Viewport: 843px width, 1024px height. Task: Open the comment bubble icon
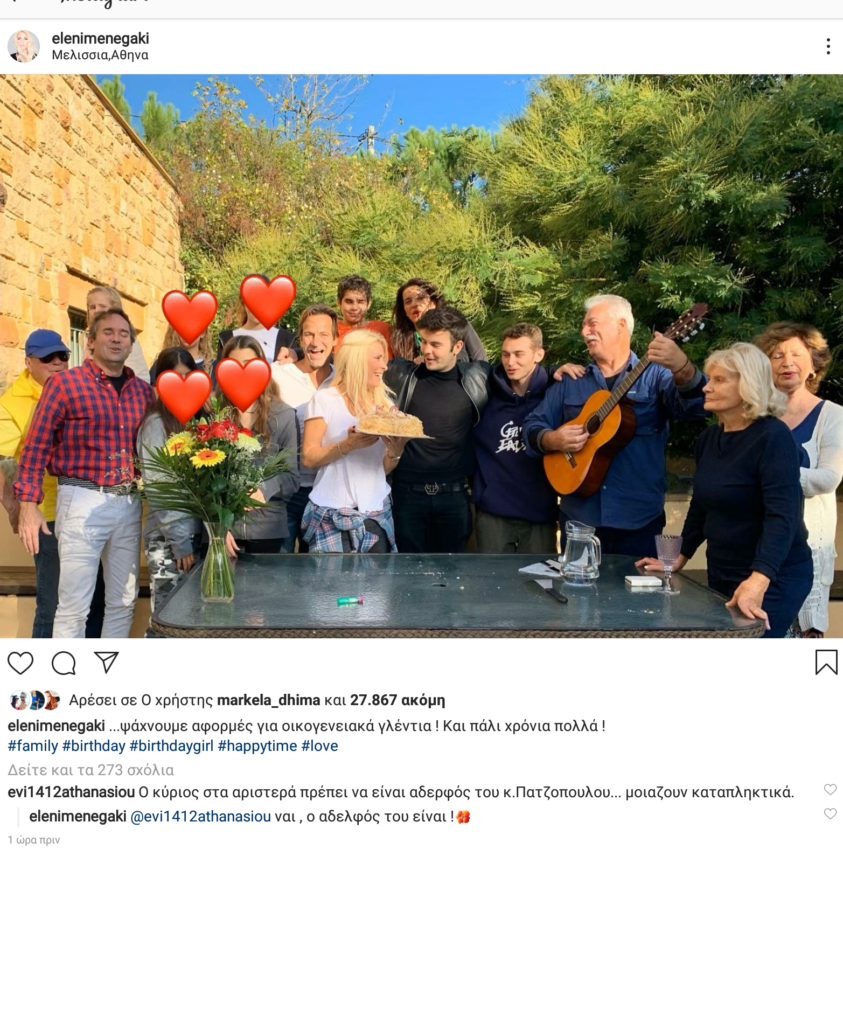click(64, 663)
